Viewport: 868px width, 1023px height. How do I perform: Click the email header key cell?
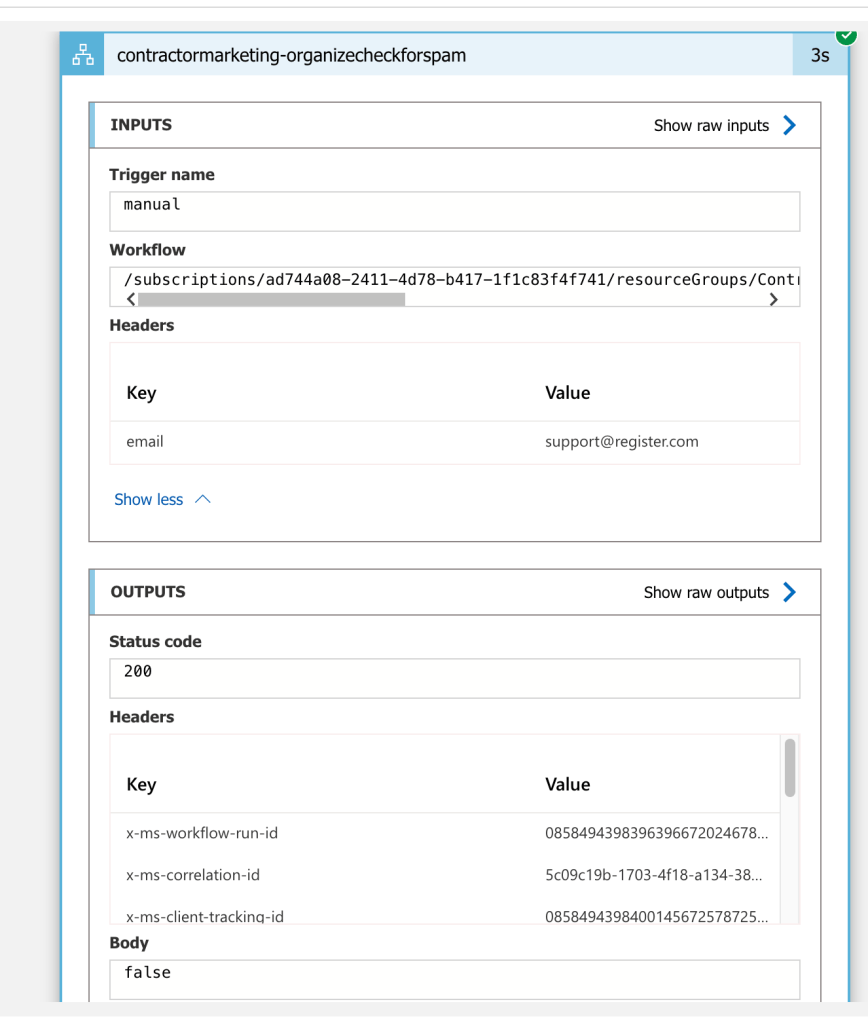(145, 442)
